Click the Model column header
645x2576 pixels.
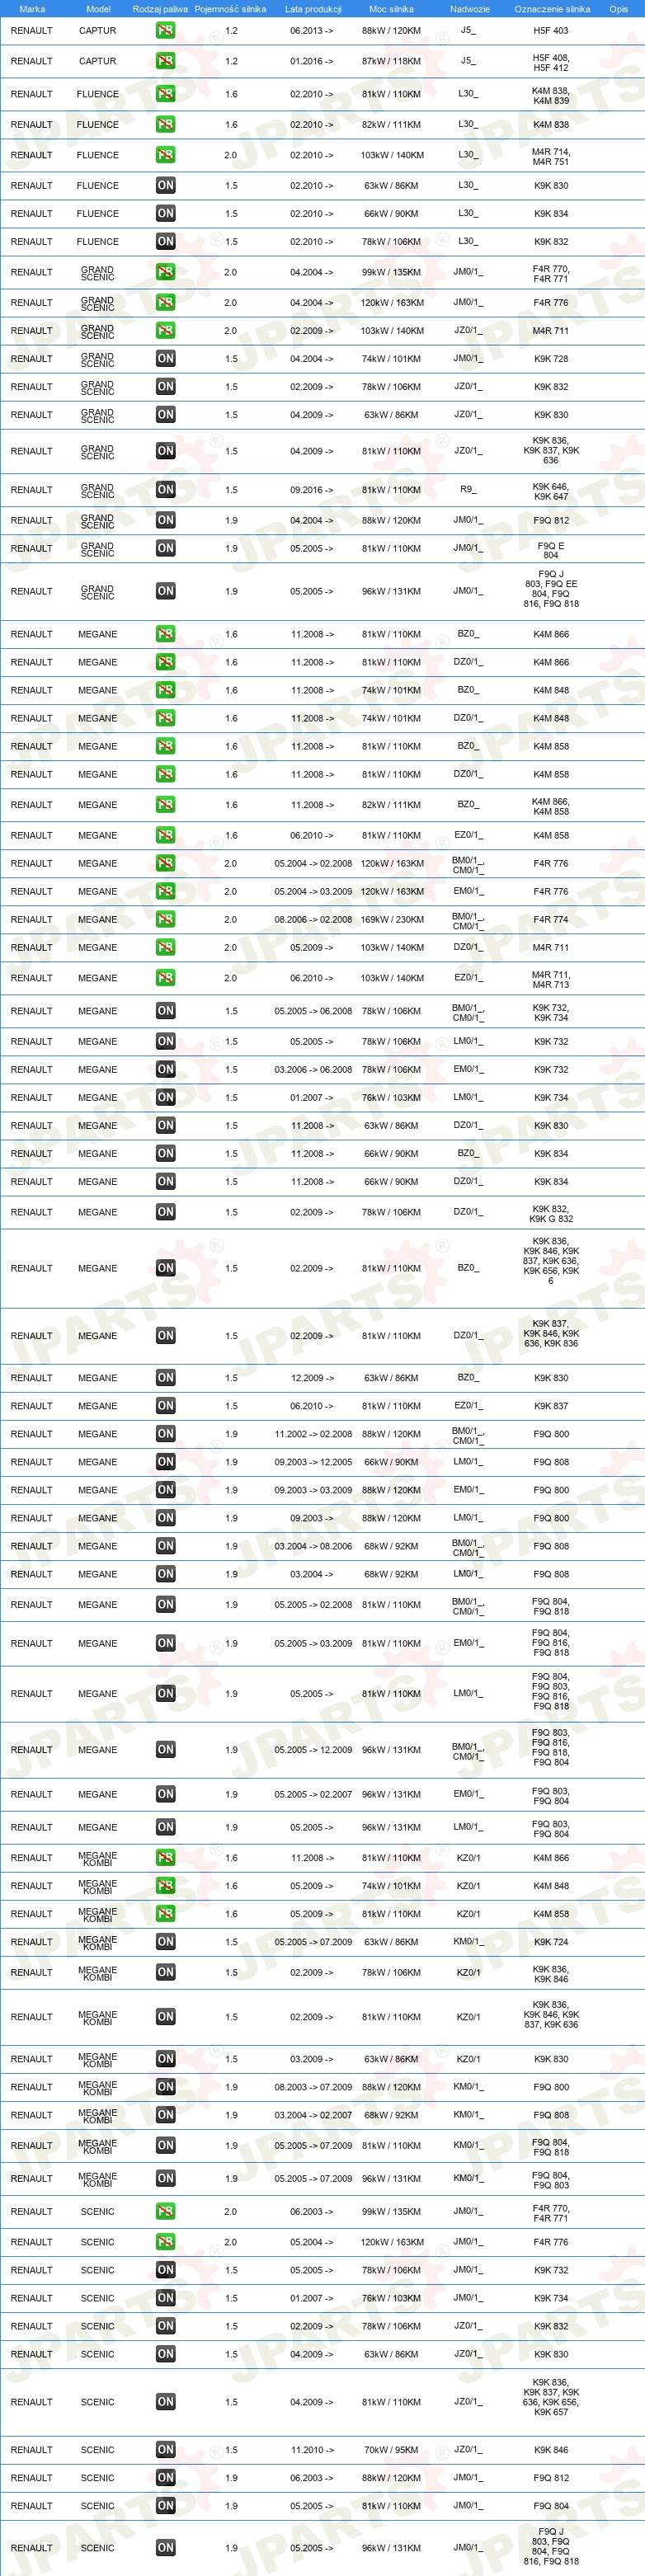coord(98,9)
